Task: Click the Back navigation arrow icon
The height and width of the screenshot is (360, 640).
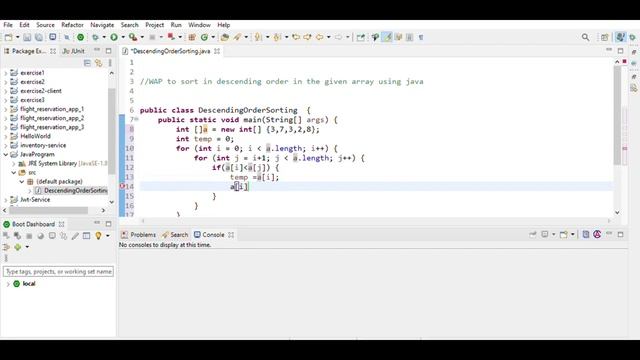Action: coord(320,37)
